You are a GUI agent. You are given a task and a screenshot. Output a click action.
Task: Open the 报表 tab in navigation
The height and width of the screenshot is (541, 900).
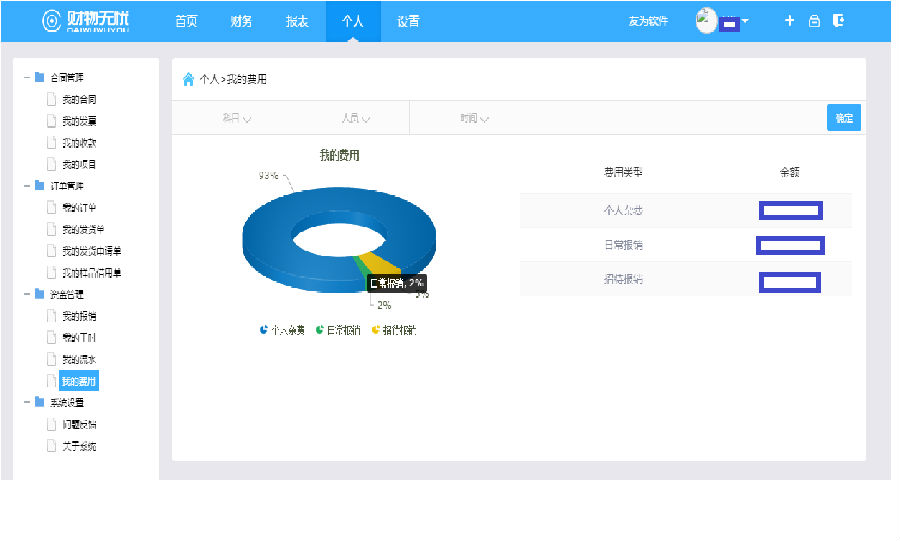[x=297, y=21]
